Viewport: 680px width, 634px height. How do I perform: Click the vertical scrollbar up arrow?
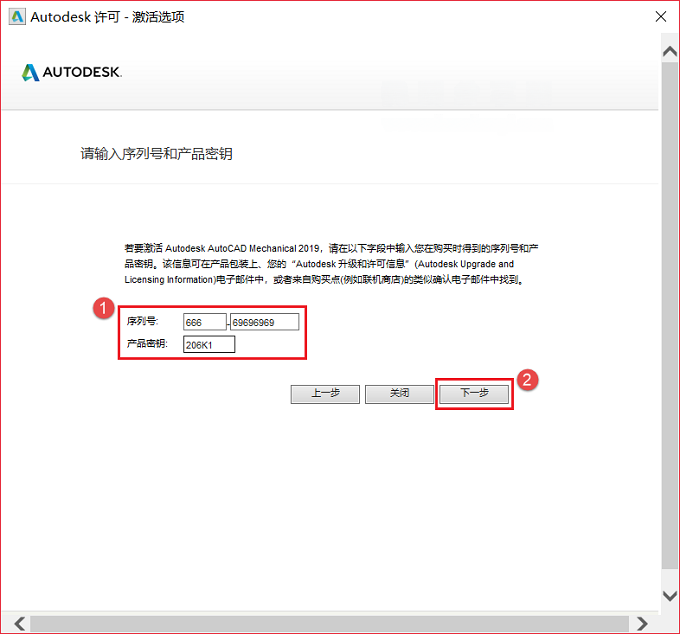670,52
